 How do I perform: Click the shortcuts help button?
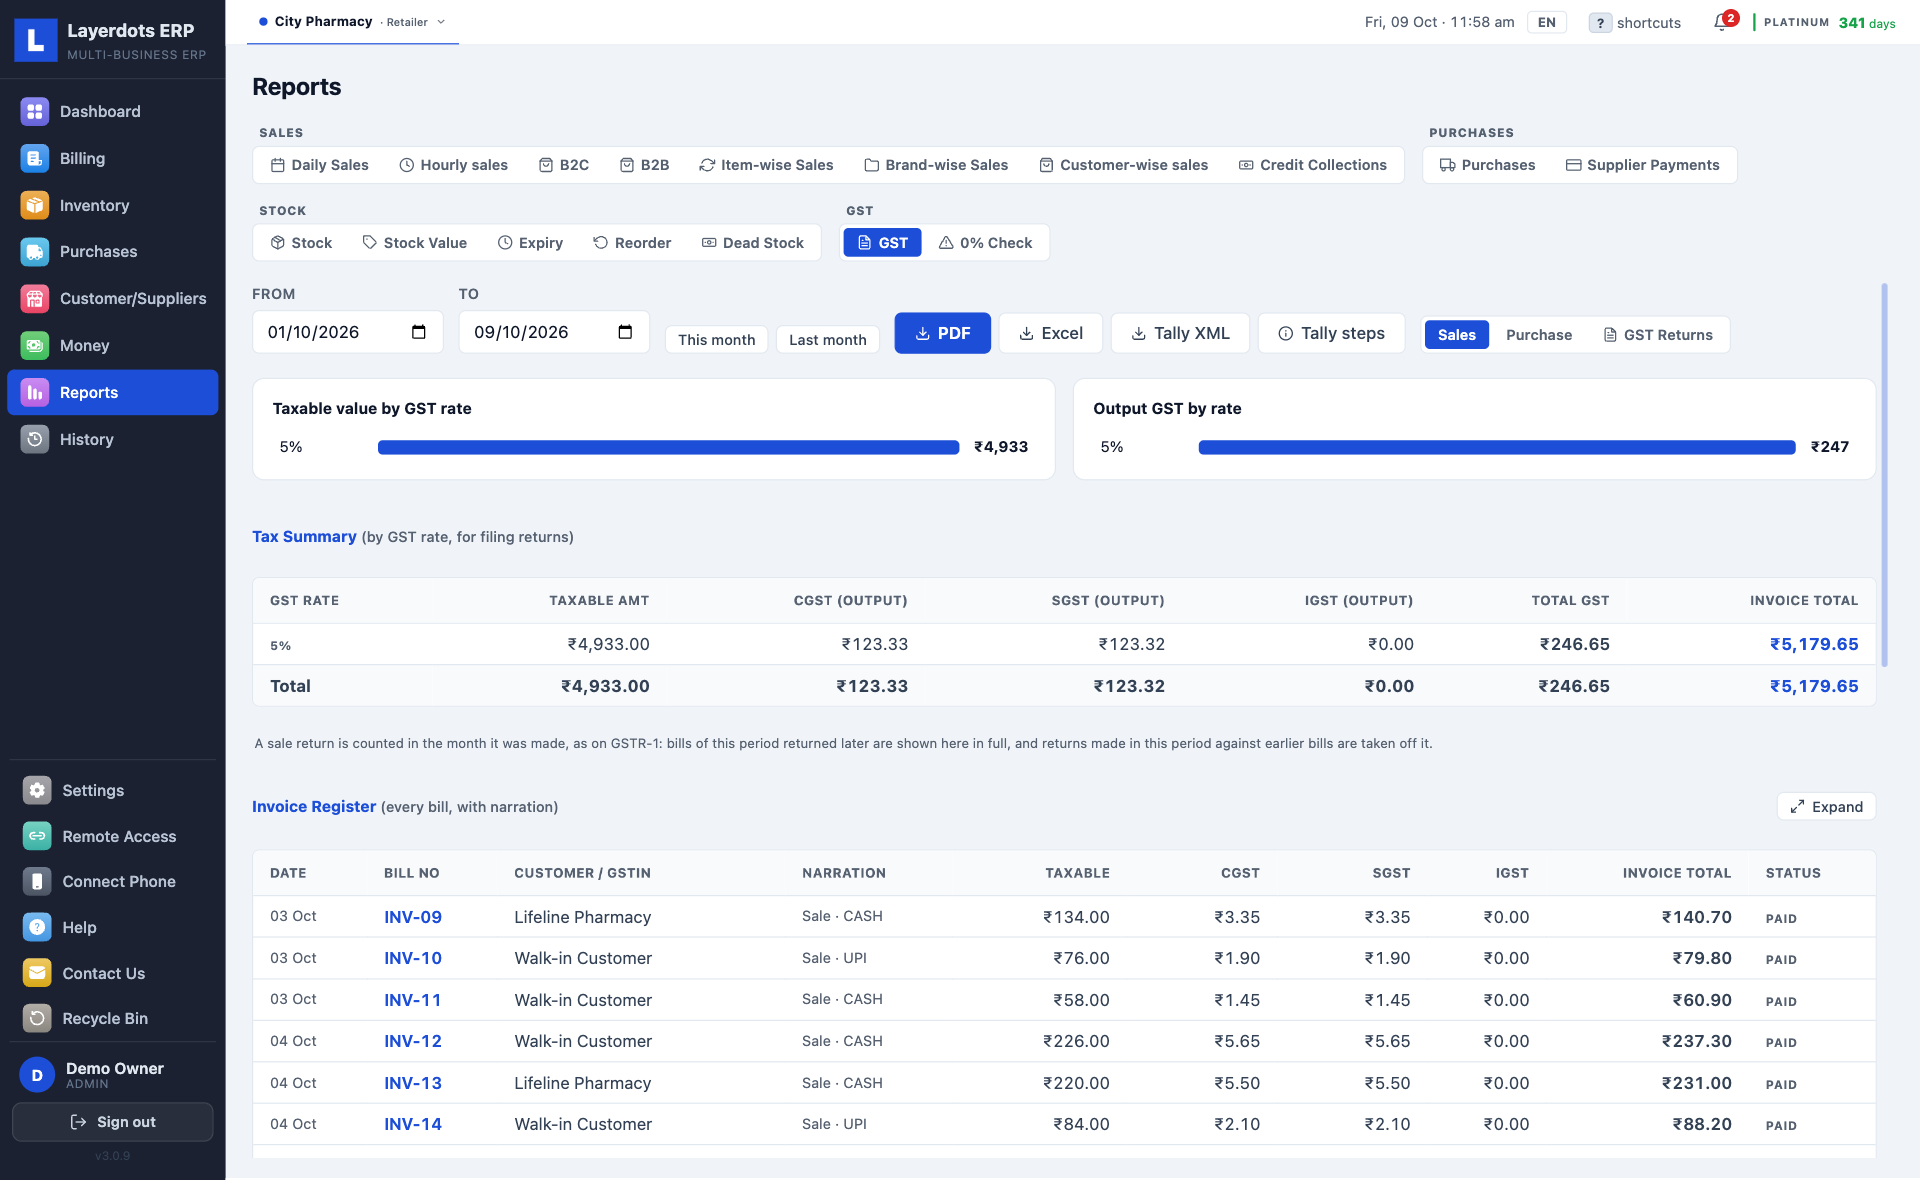click(1635, 22)
